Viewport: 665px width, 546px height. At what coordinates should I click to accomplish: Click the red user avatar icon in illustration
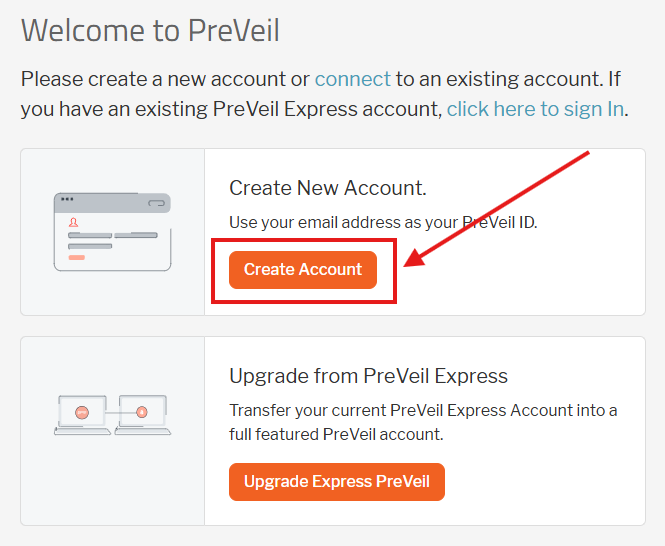click(x=74, y=223)
